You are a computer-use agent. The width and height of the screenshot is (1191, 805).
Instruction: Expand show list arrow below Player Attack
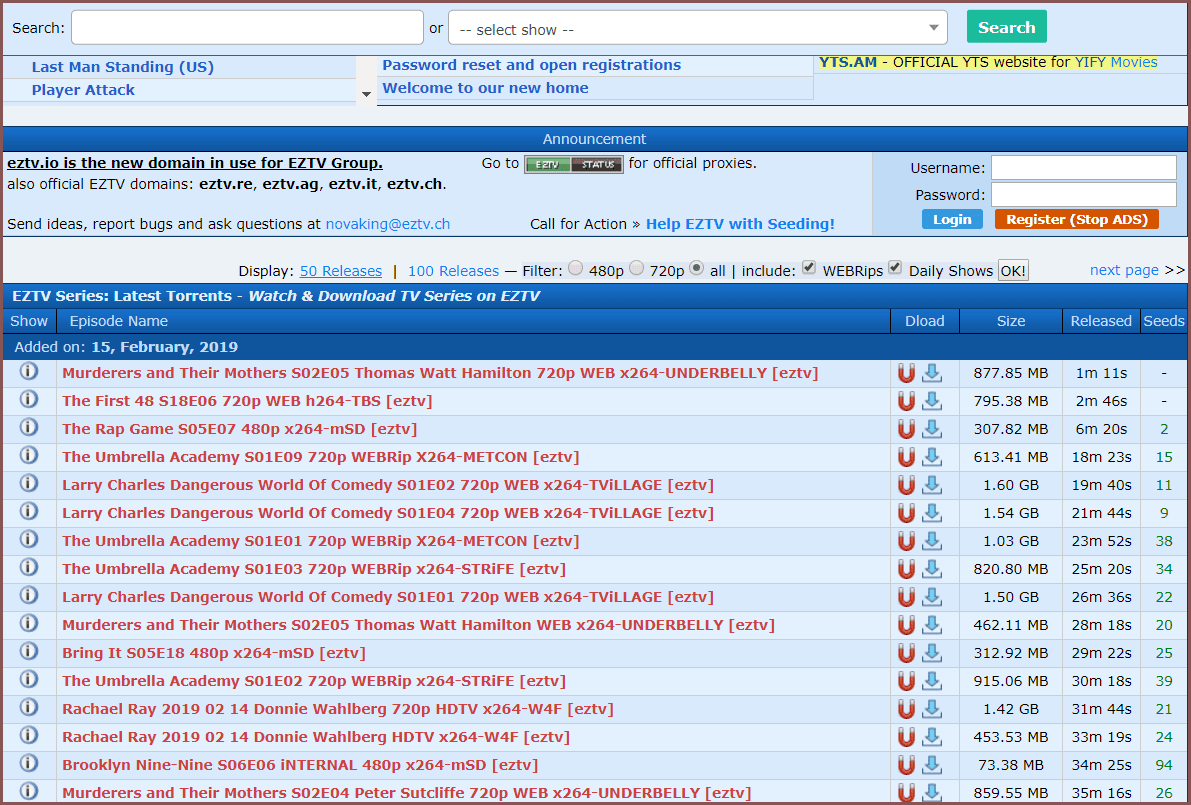click(366, 93)
